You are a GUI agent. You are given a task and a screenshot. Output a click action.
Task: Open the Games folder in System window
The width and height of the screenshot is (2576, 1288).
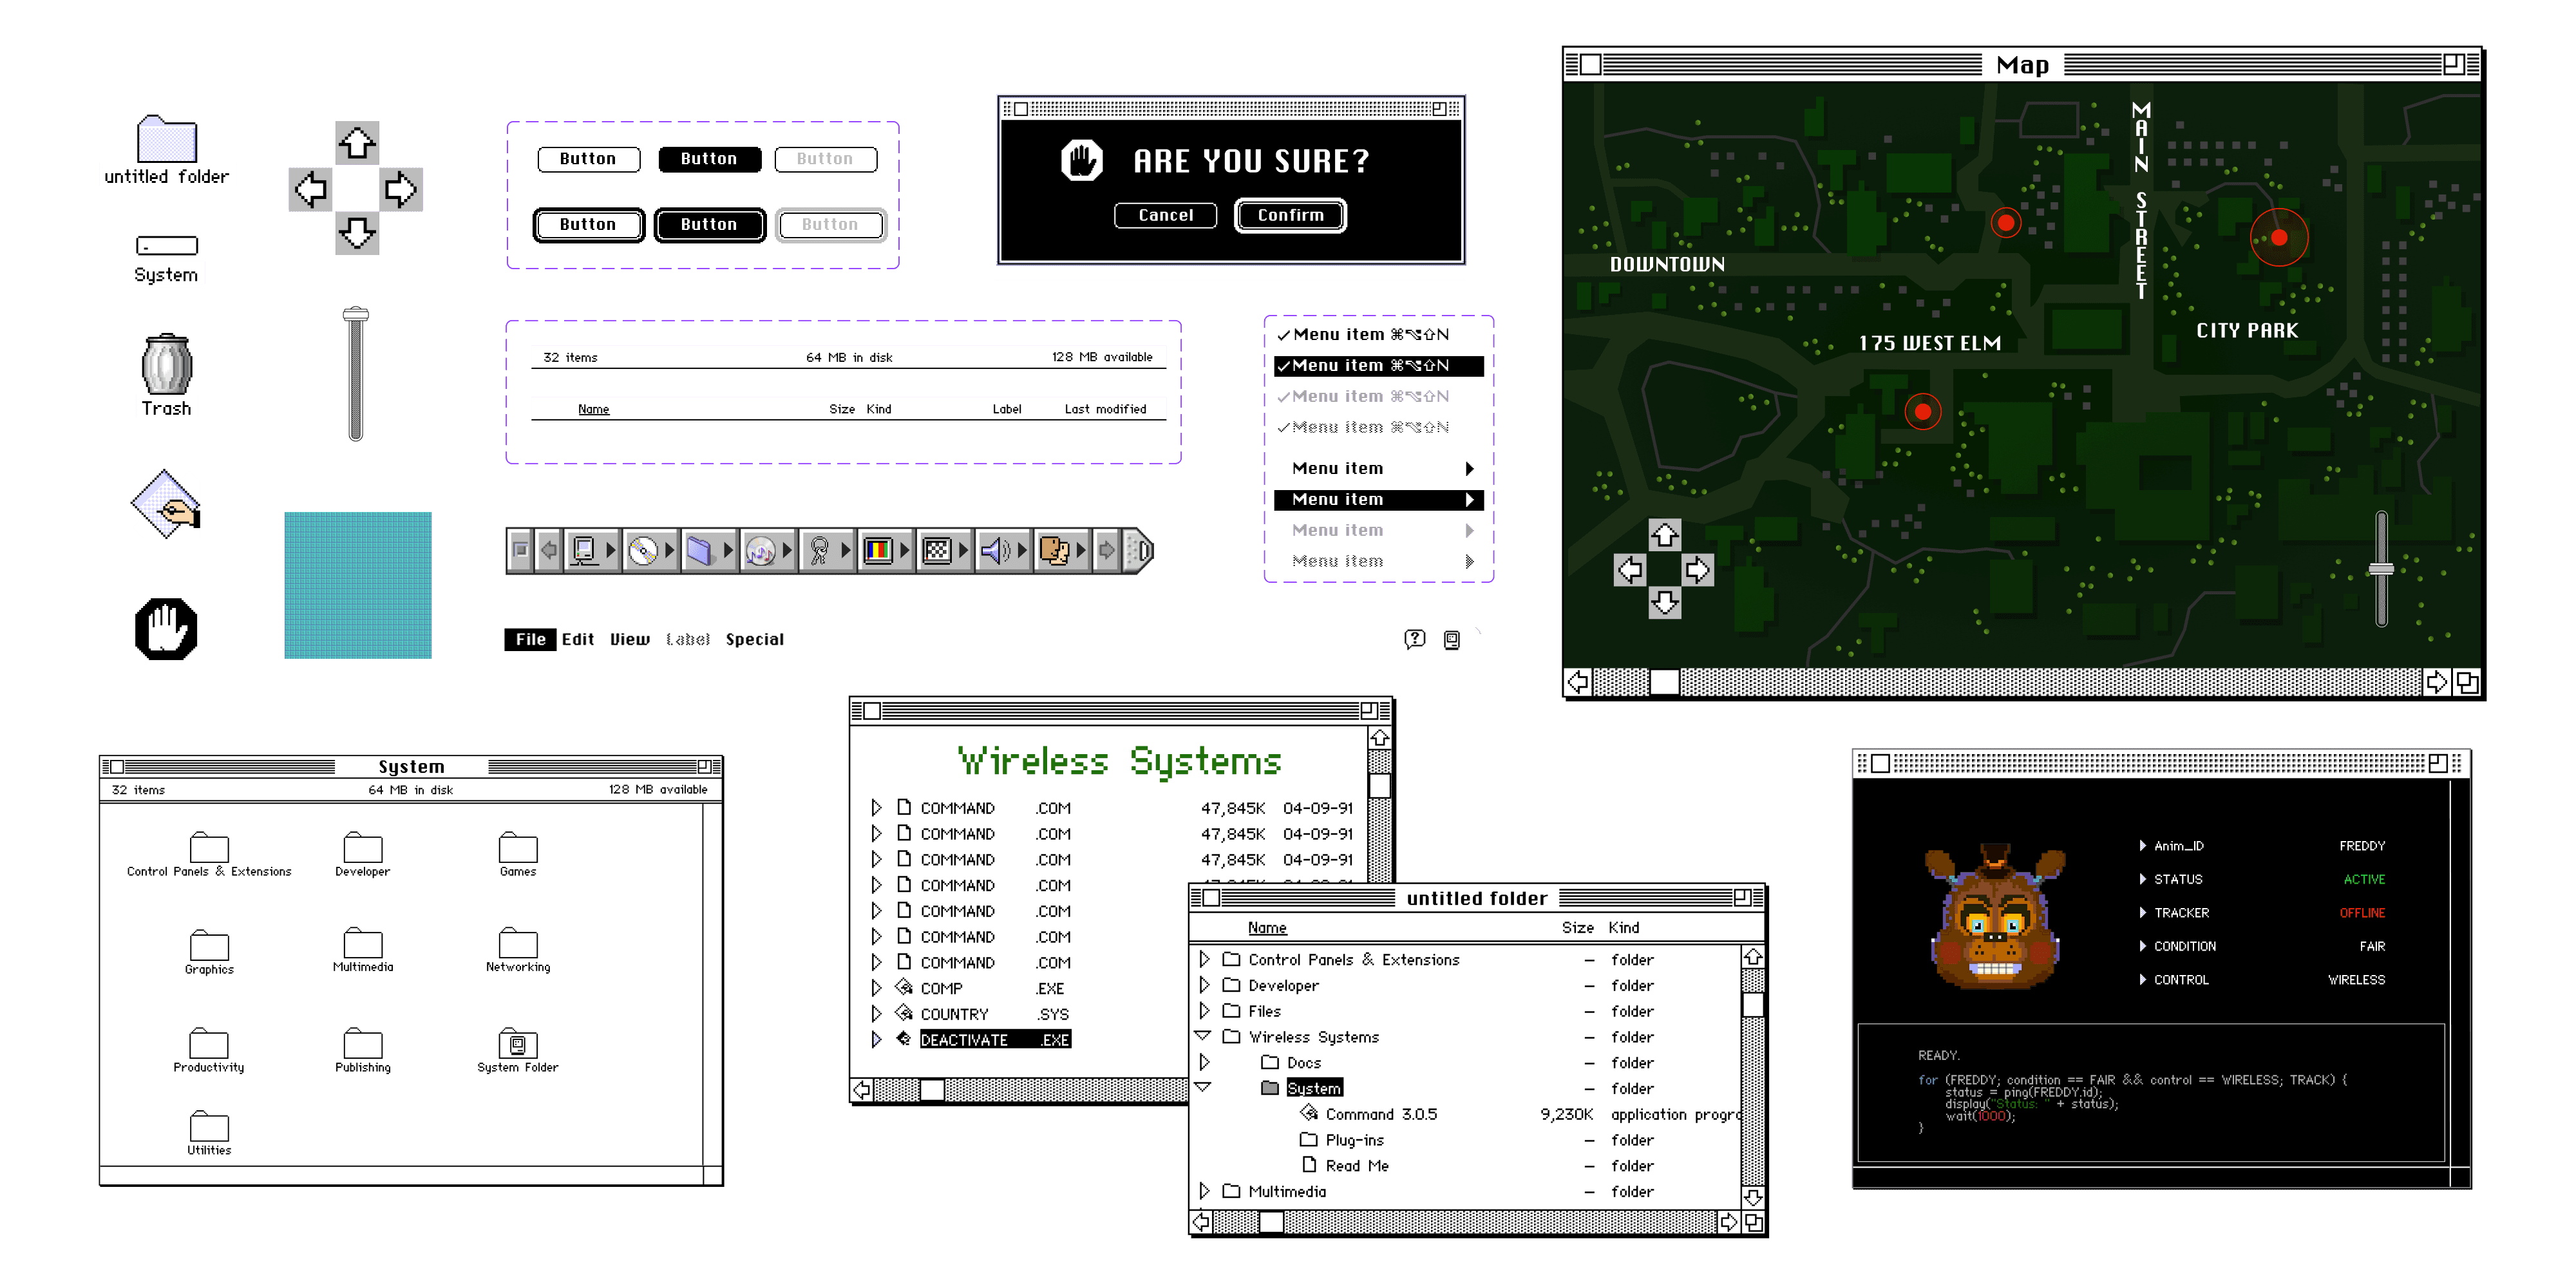tap(517, 849)
